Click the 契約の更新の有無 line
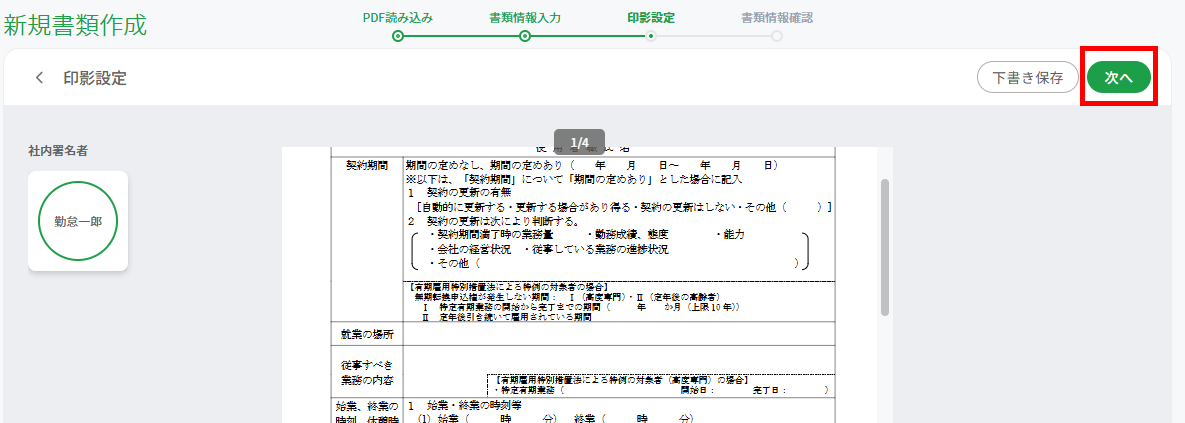 click(x=459, y=193)
